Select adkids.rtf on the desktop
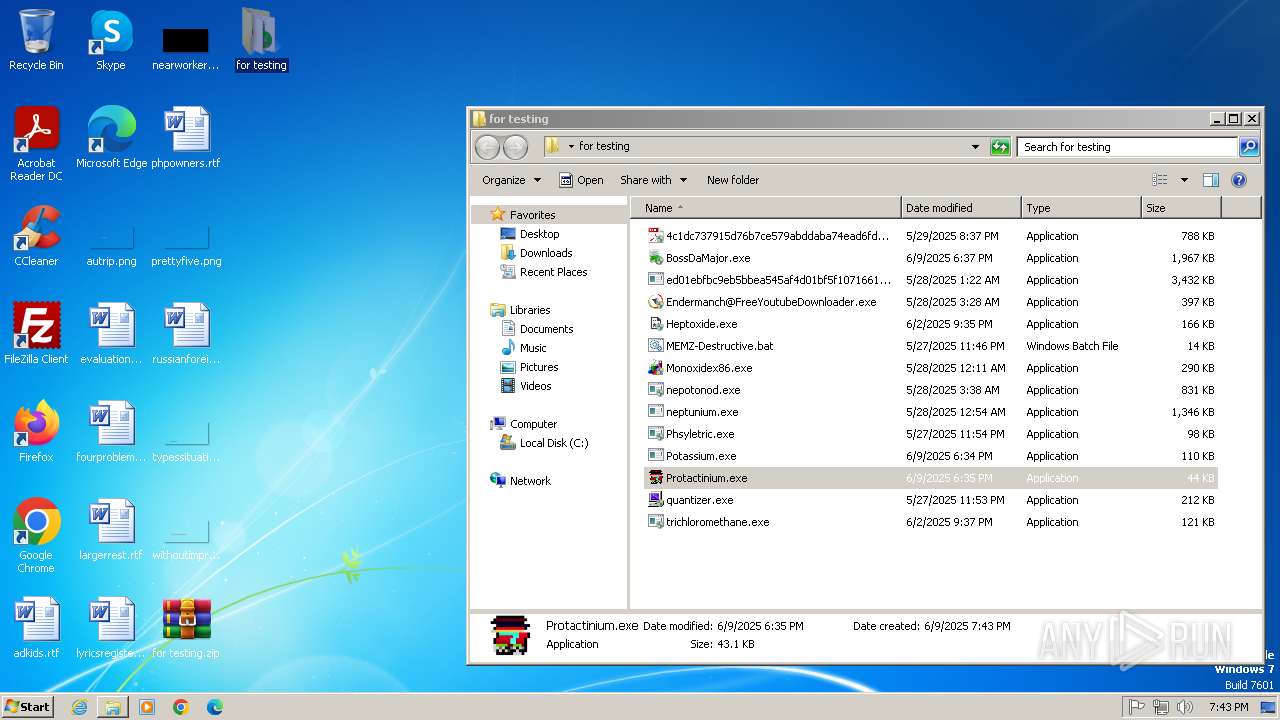The height and width of the screenshot is (720, 1280). [36, 629]
